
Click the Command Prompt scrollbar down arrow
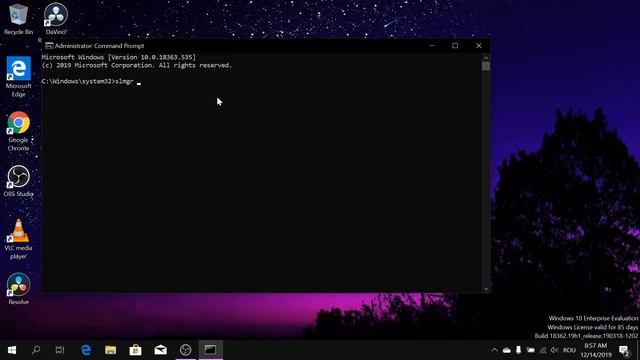click(486, 289)
